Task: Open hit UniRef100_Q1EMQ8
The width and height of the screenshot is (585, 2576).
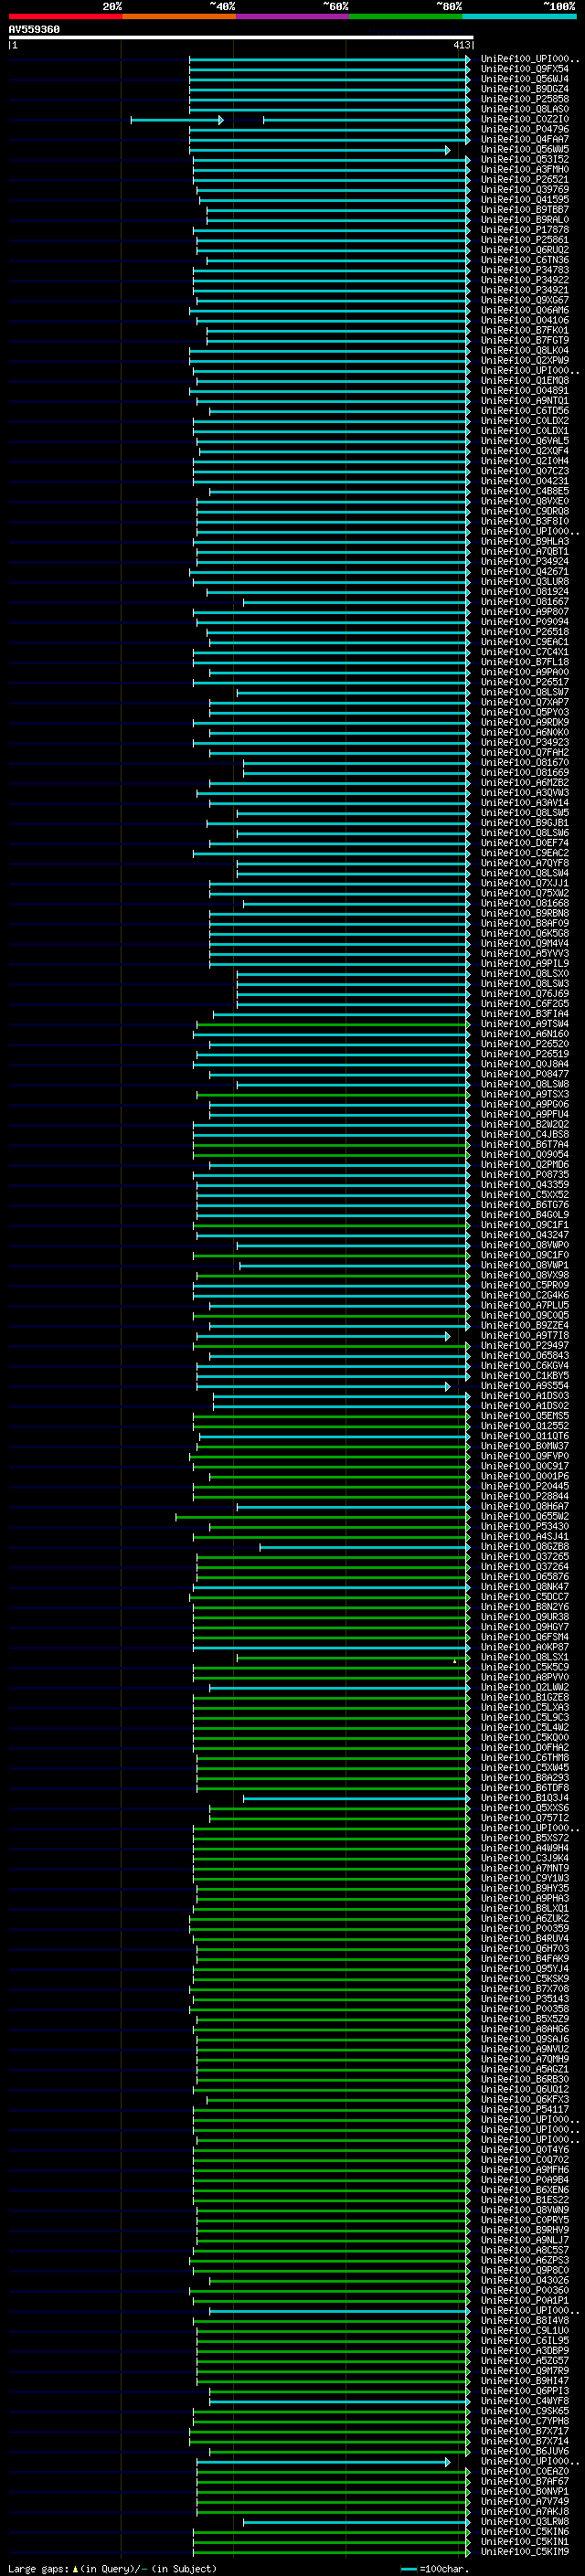Action: pos(525,381)
